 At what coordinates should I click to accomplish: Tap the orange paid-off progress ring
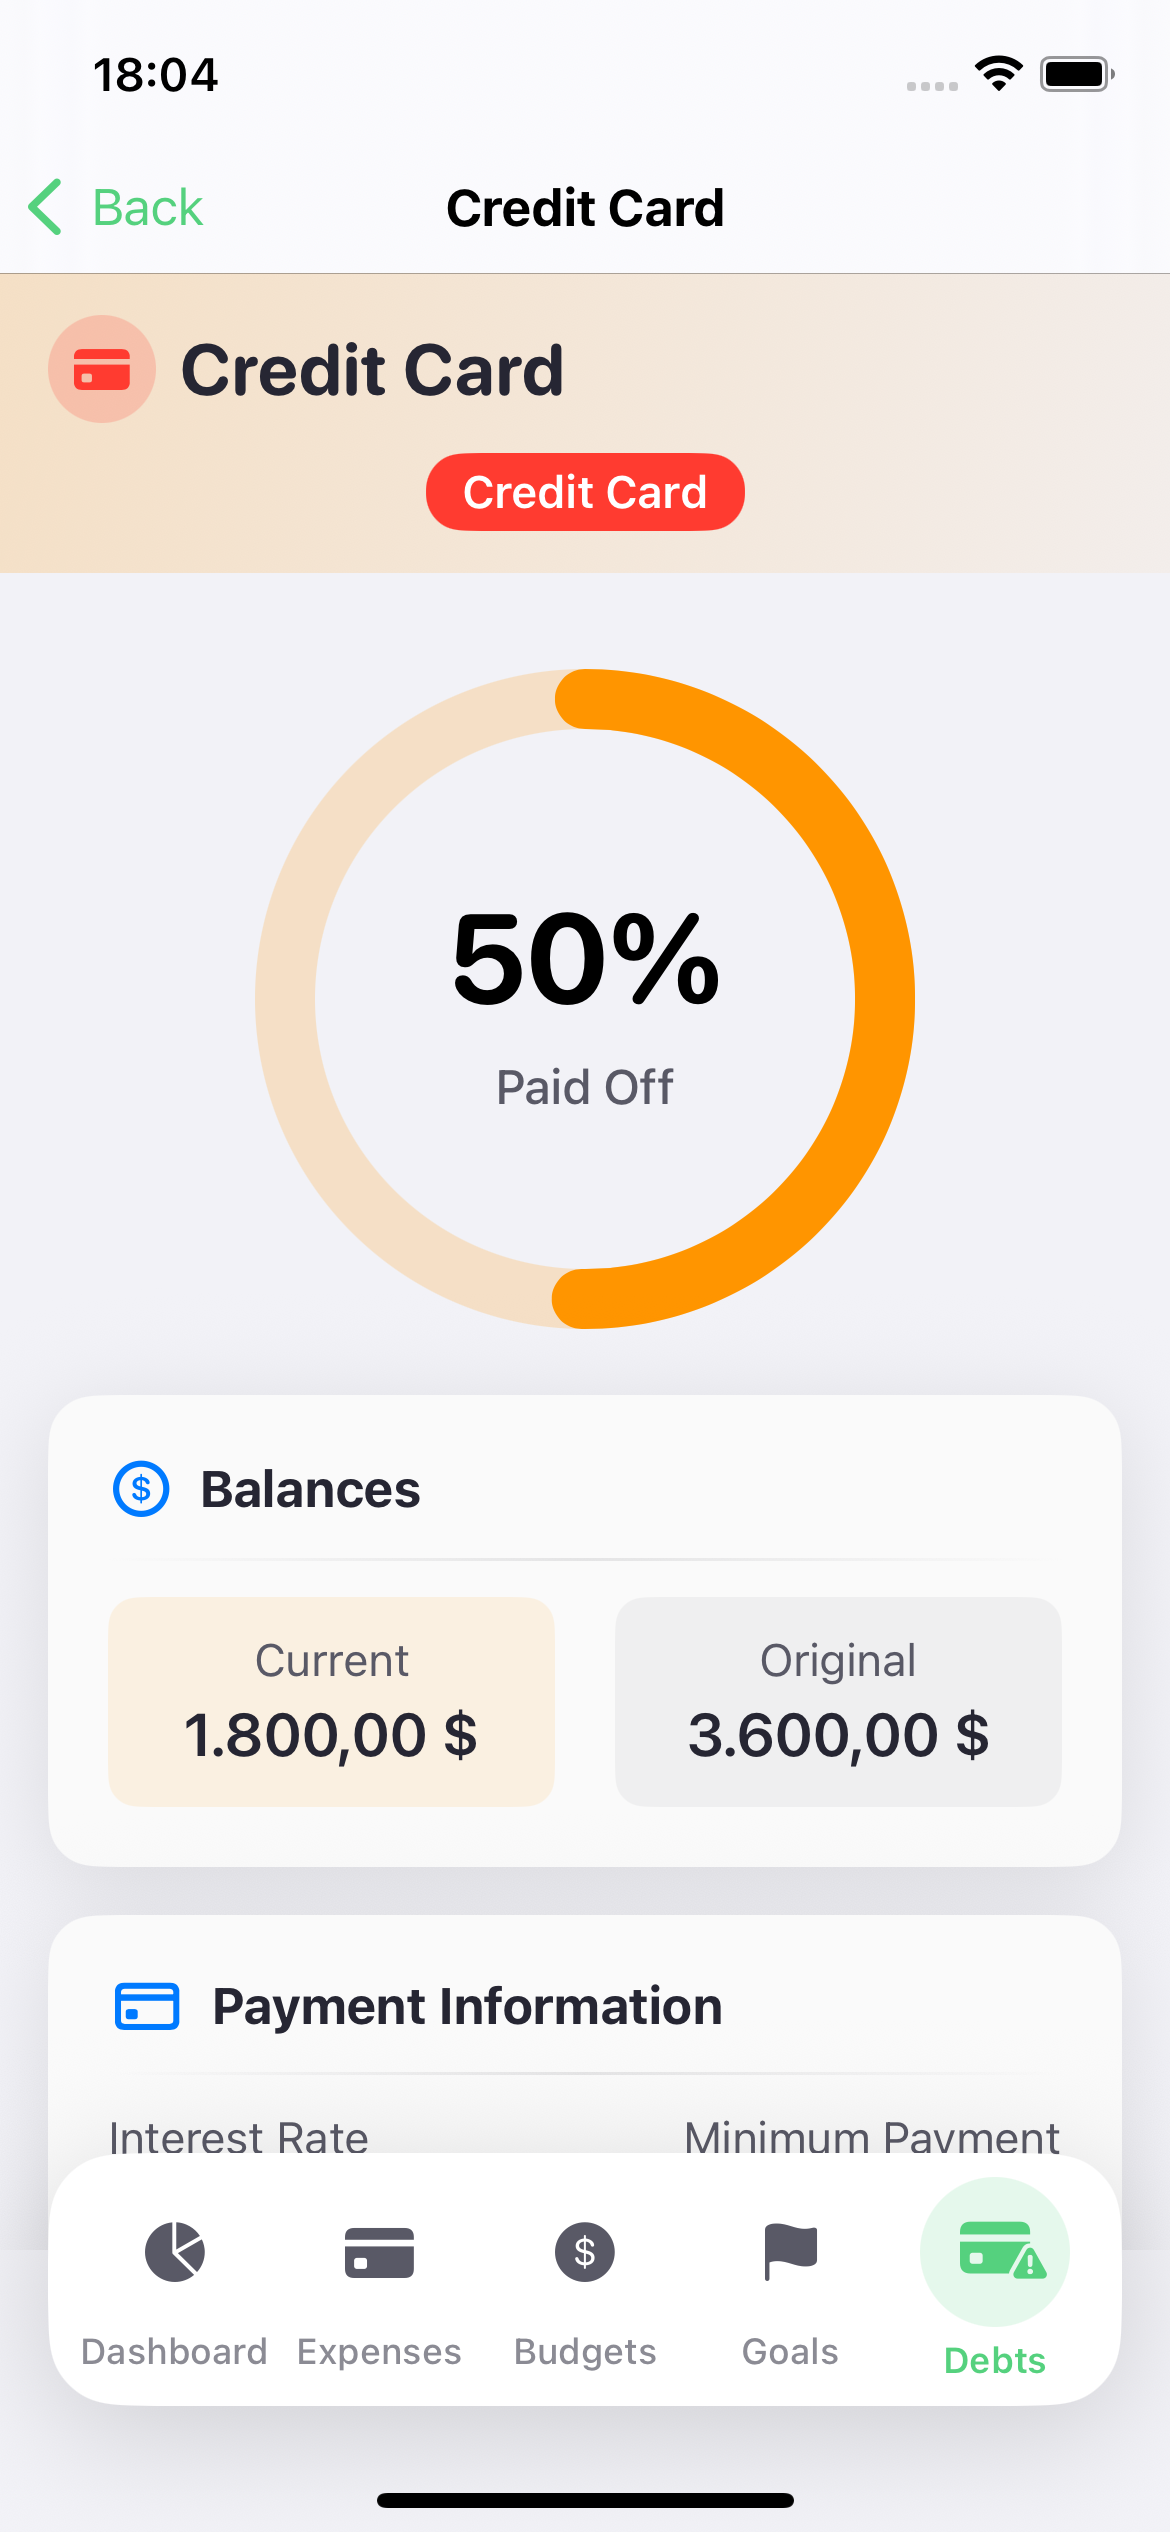click(x=884, y=1000)
